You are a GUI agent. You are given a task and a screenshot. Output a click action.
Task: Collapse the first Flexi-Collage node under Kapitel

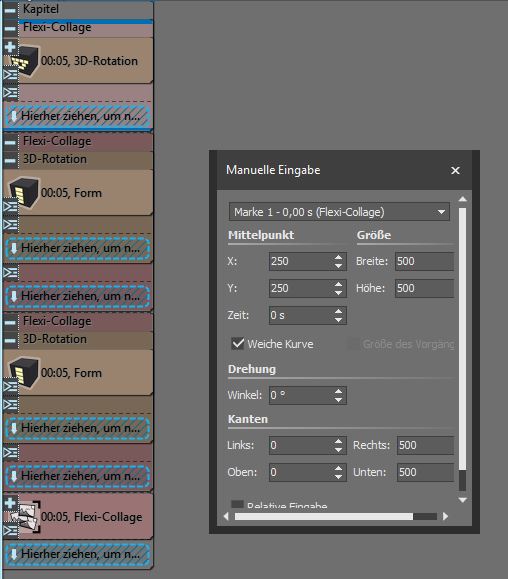[10, 28]
